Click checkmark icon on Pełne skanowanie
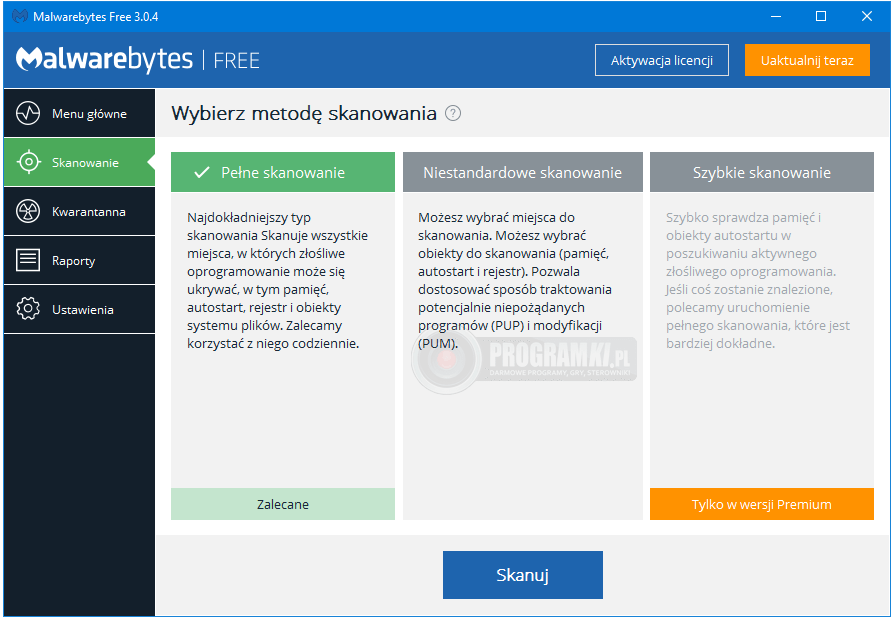Image resolution: width=892 pixels, height=620 pixels. point(202,172)
